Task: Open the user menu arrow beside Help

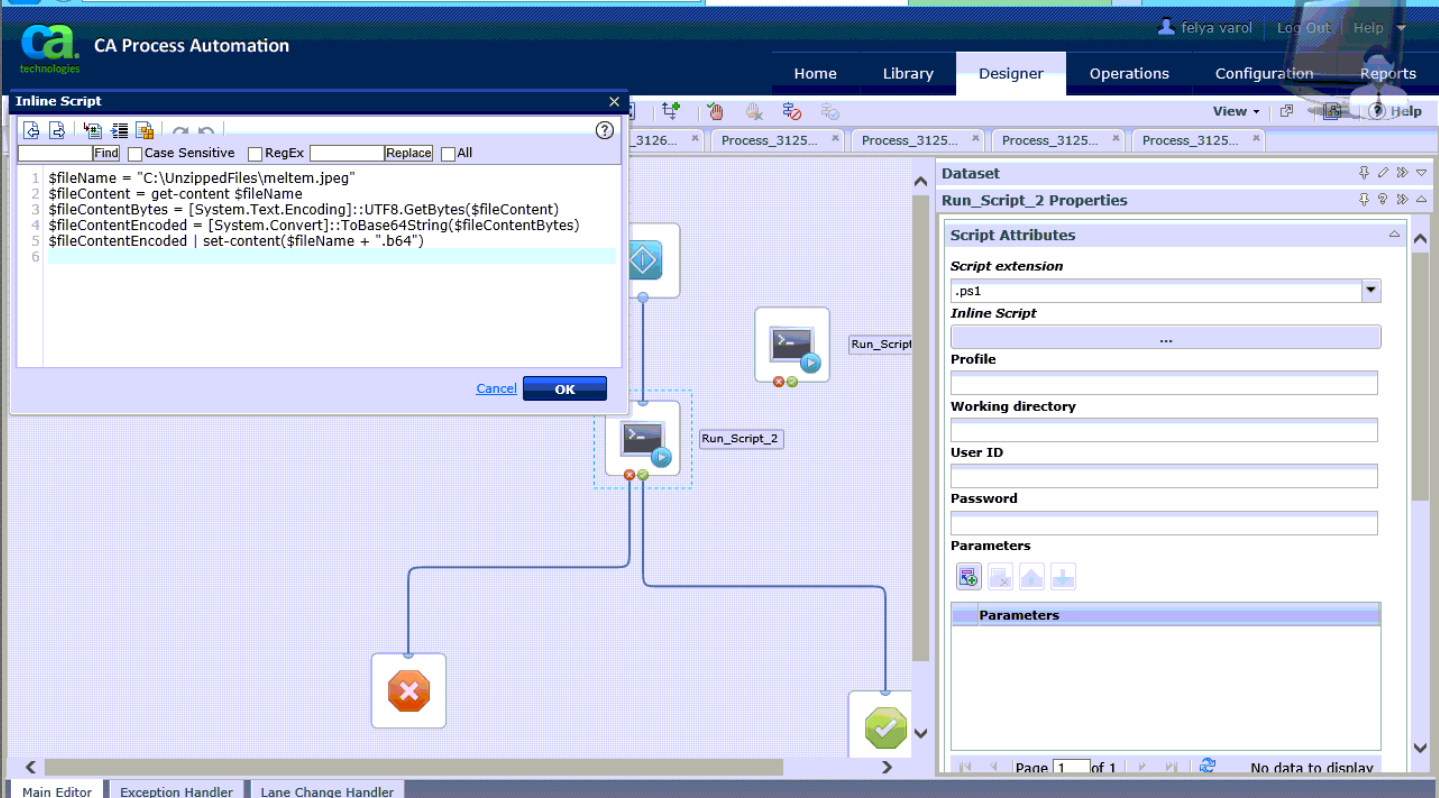Action: [x=1401, y=28]
